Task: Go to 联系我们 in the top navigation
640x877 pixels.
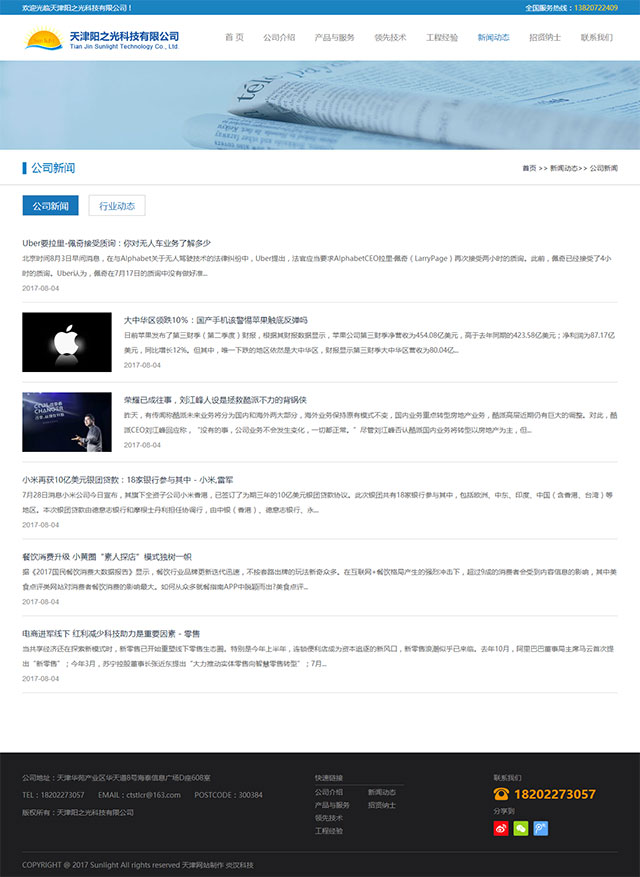Action: (597, 38)
